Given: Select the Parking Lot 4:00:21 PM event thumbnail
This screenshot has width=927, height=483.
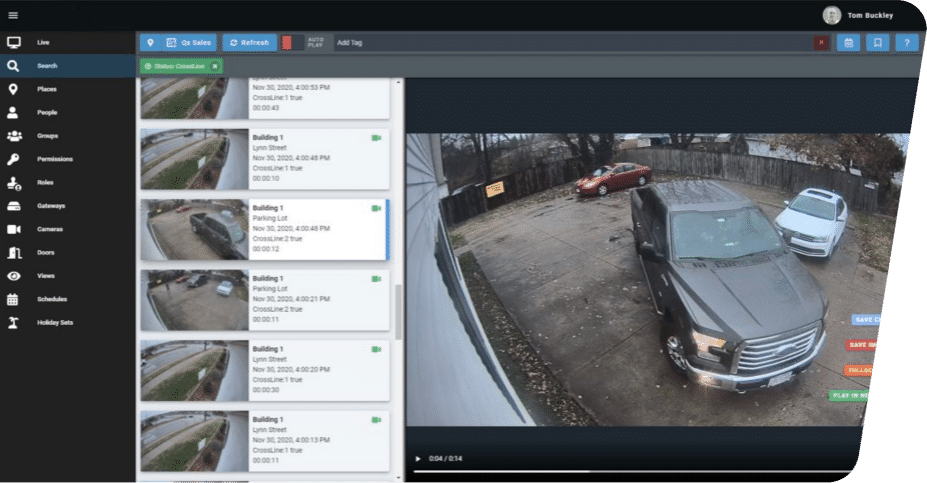Looking at the screenshot, I should coord(193,299).
